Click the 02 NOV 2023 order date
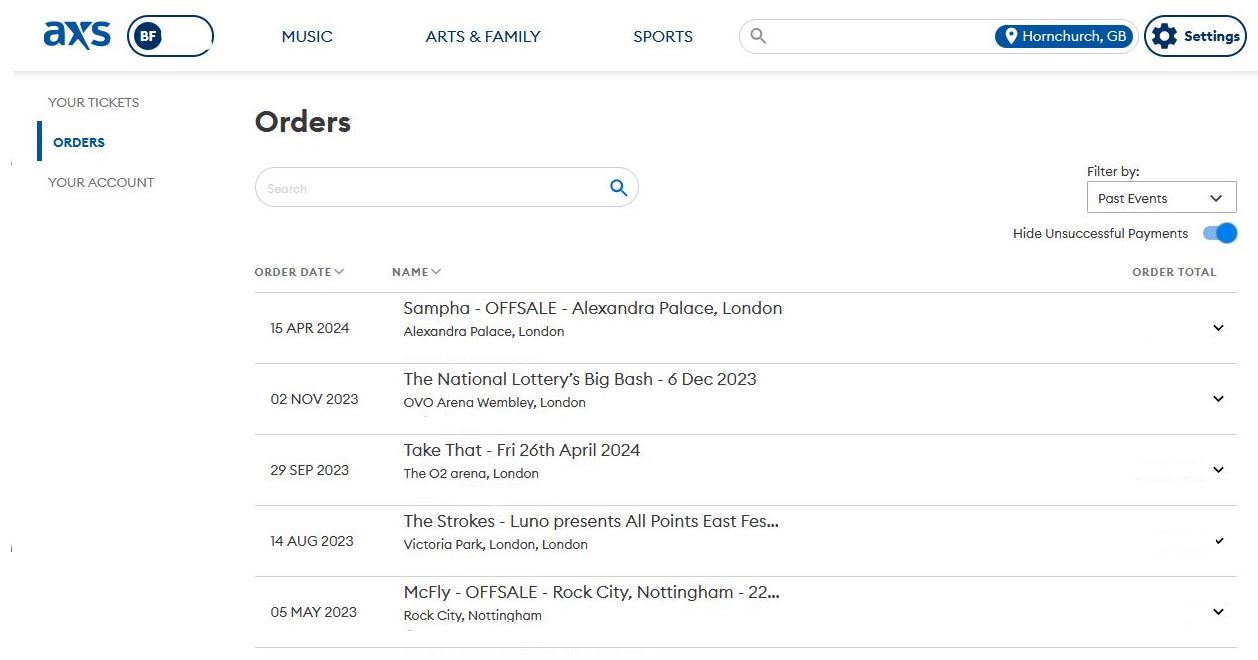 (x=314, y=399)
